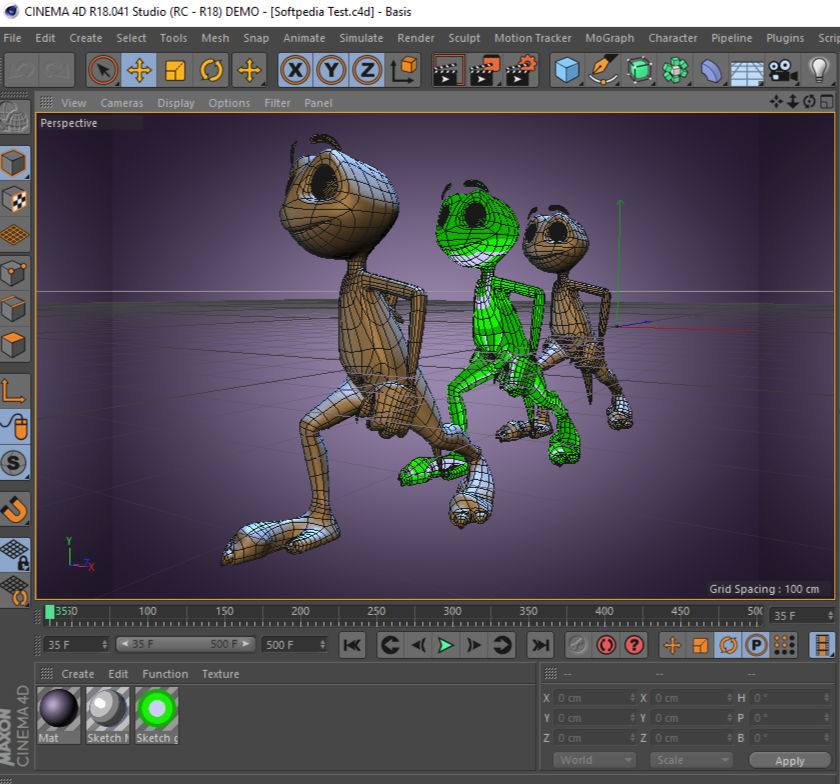Toggle Autokeying red circle button
Image resolution: width=840 pixels, height=784 pixels.
[x=606, y=645]
